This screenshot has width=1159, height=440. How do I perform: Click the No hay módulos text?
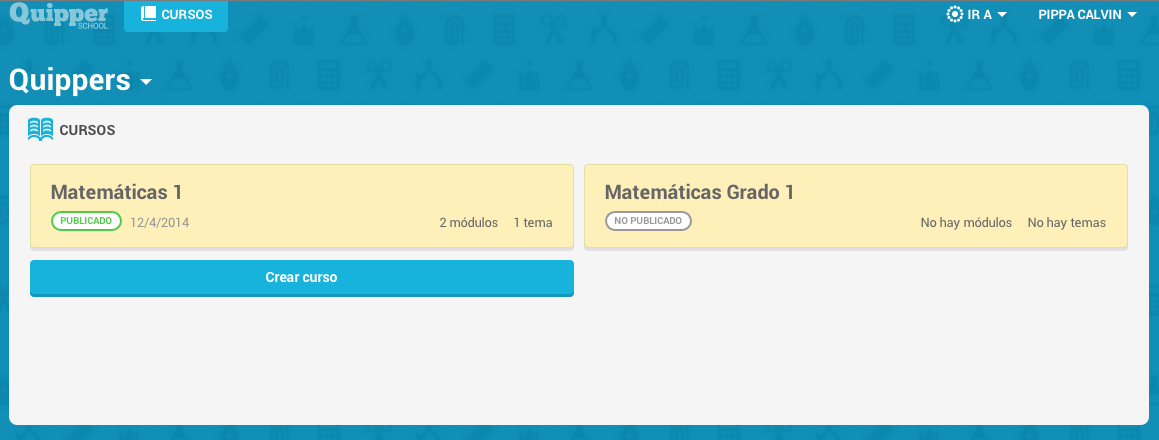(x=966, y=223)
